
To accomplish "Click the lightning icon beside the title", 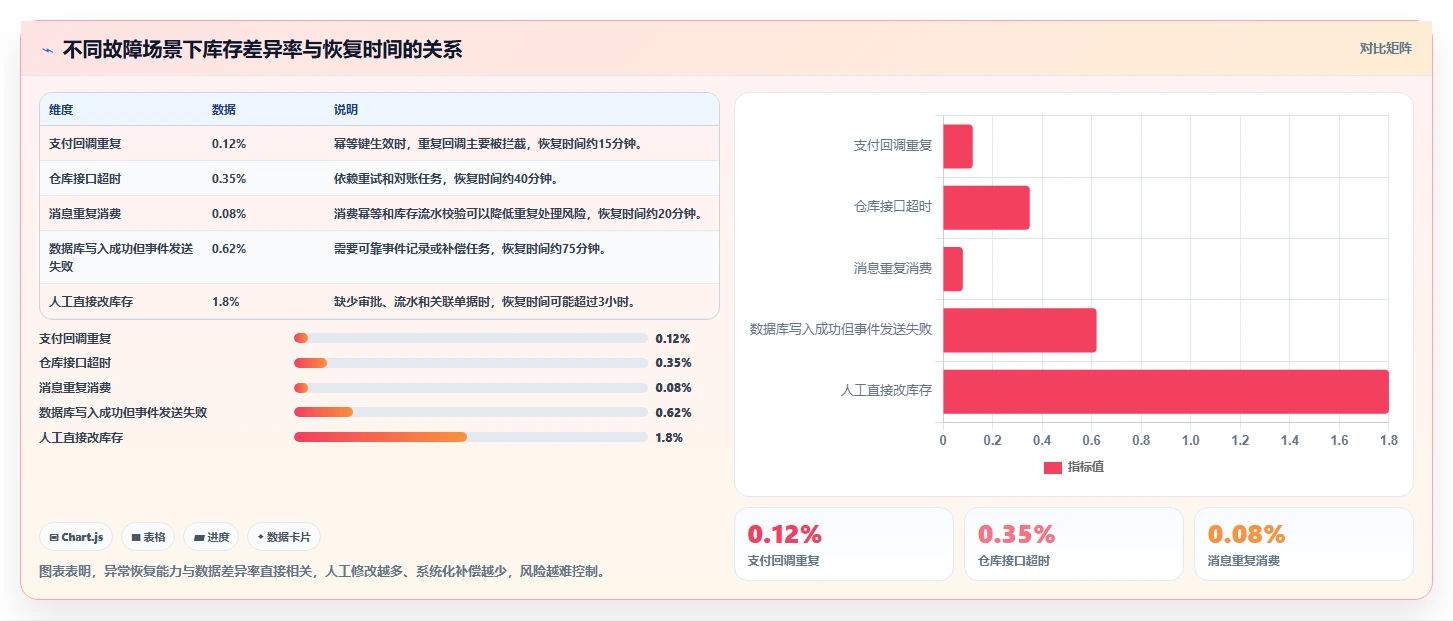I will click(47, 50).
